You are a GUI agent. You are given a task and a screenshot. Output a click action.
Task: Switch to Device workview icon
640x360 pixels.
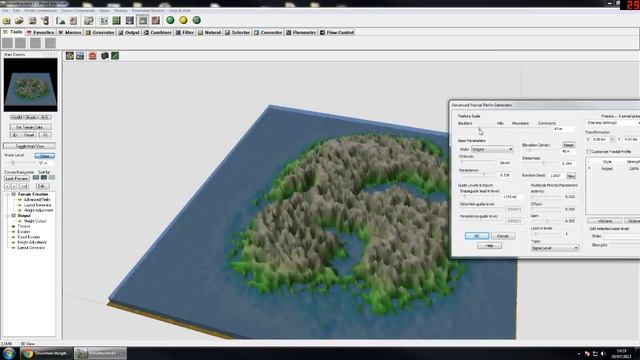[104, 20]
